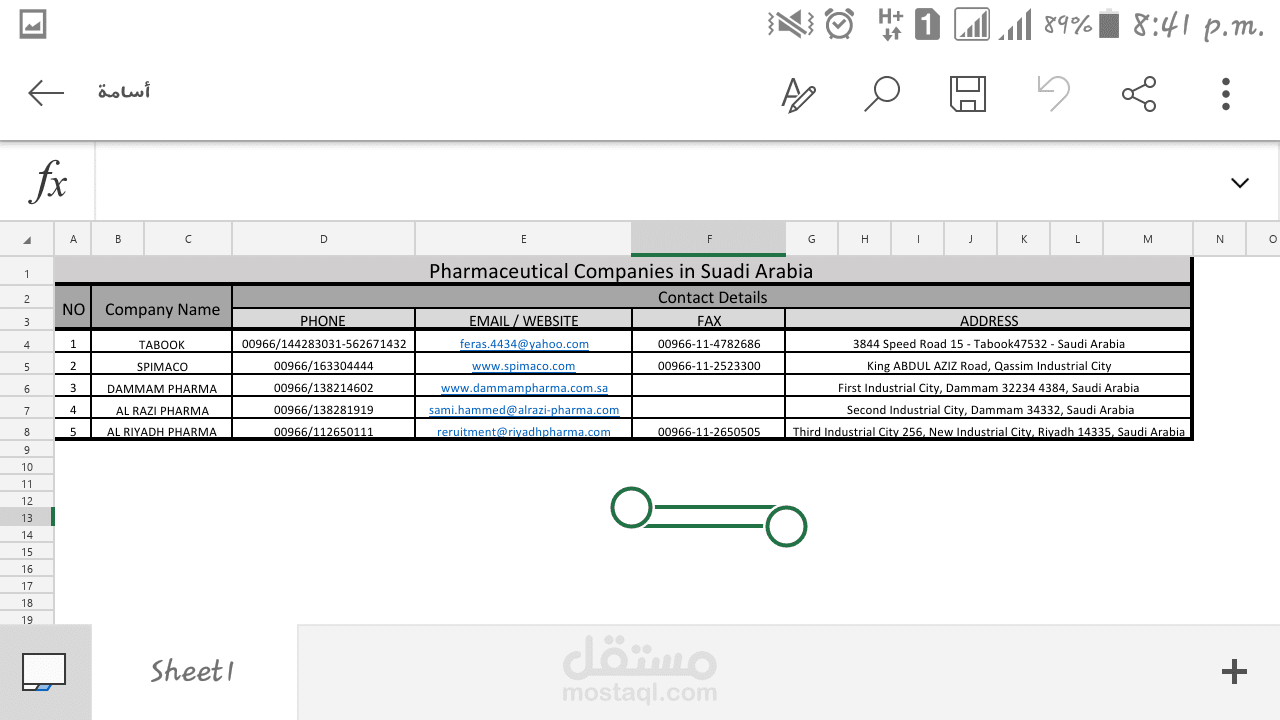Click the fx function icon
The image size is (1280, 720).
coord(48,182)
